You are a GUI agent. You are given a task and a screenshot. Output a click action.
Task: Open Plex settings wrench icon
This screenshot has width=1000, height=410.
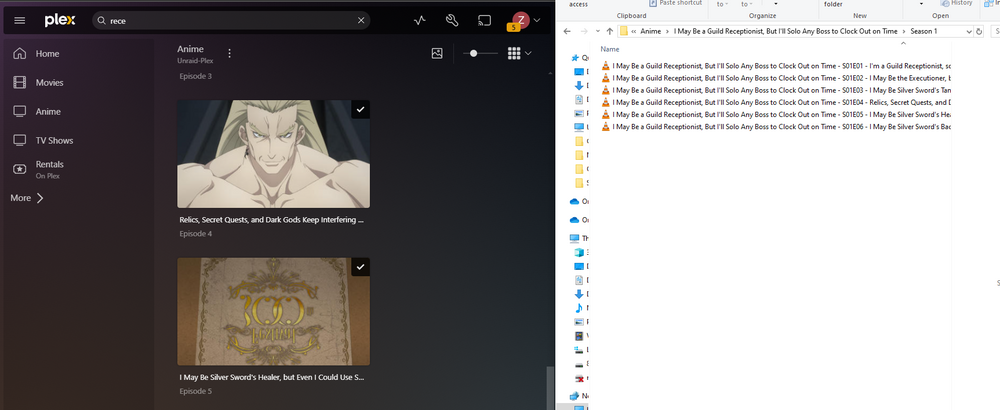(x=452, y=20)
